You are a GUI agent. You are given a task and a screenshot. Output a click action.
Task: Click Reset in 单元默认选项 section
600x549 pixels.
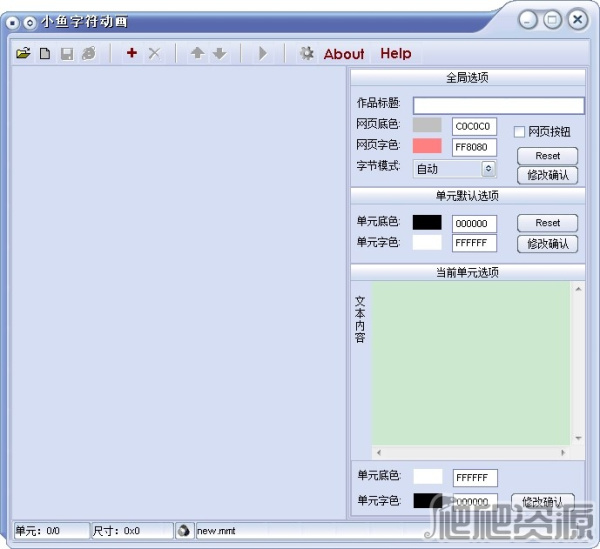coord(548,223)
